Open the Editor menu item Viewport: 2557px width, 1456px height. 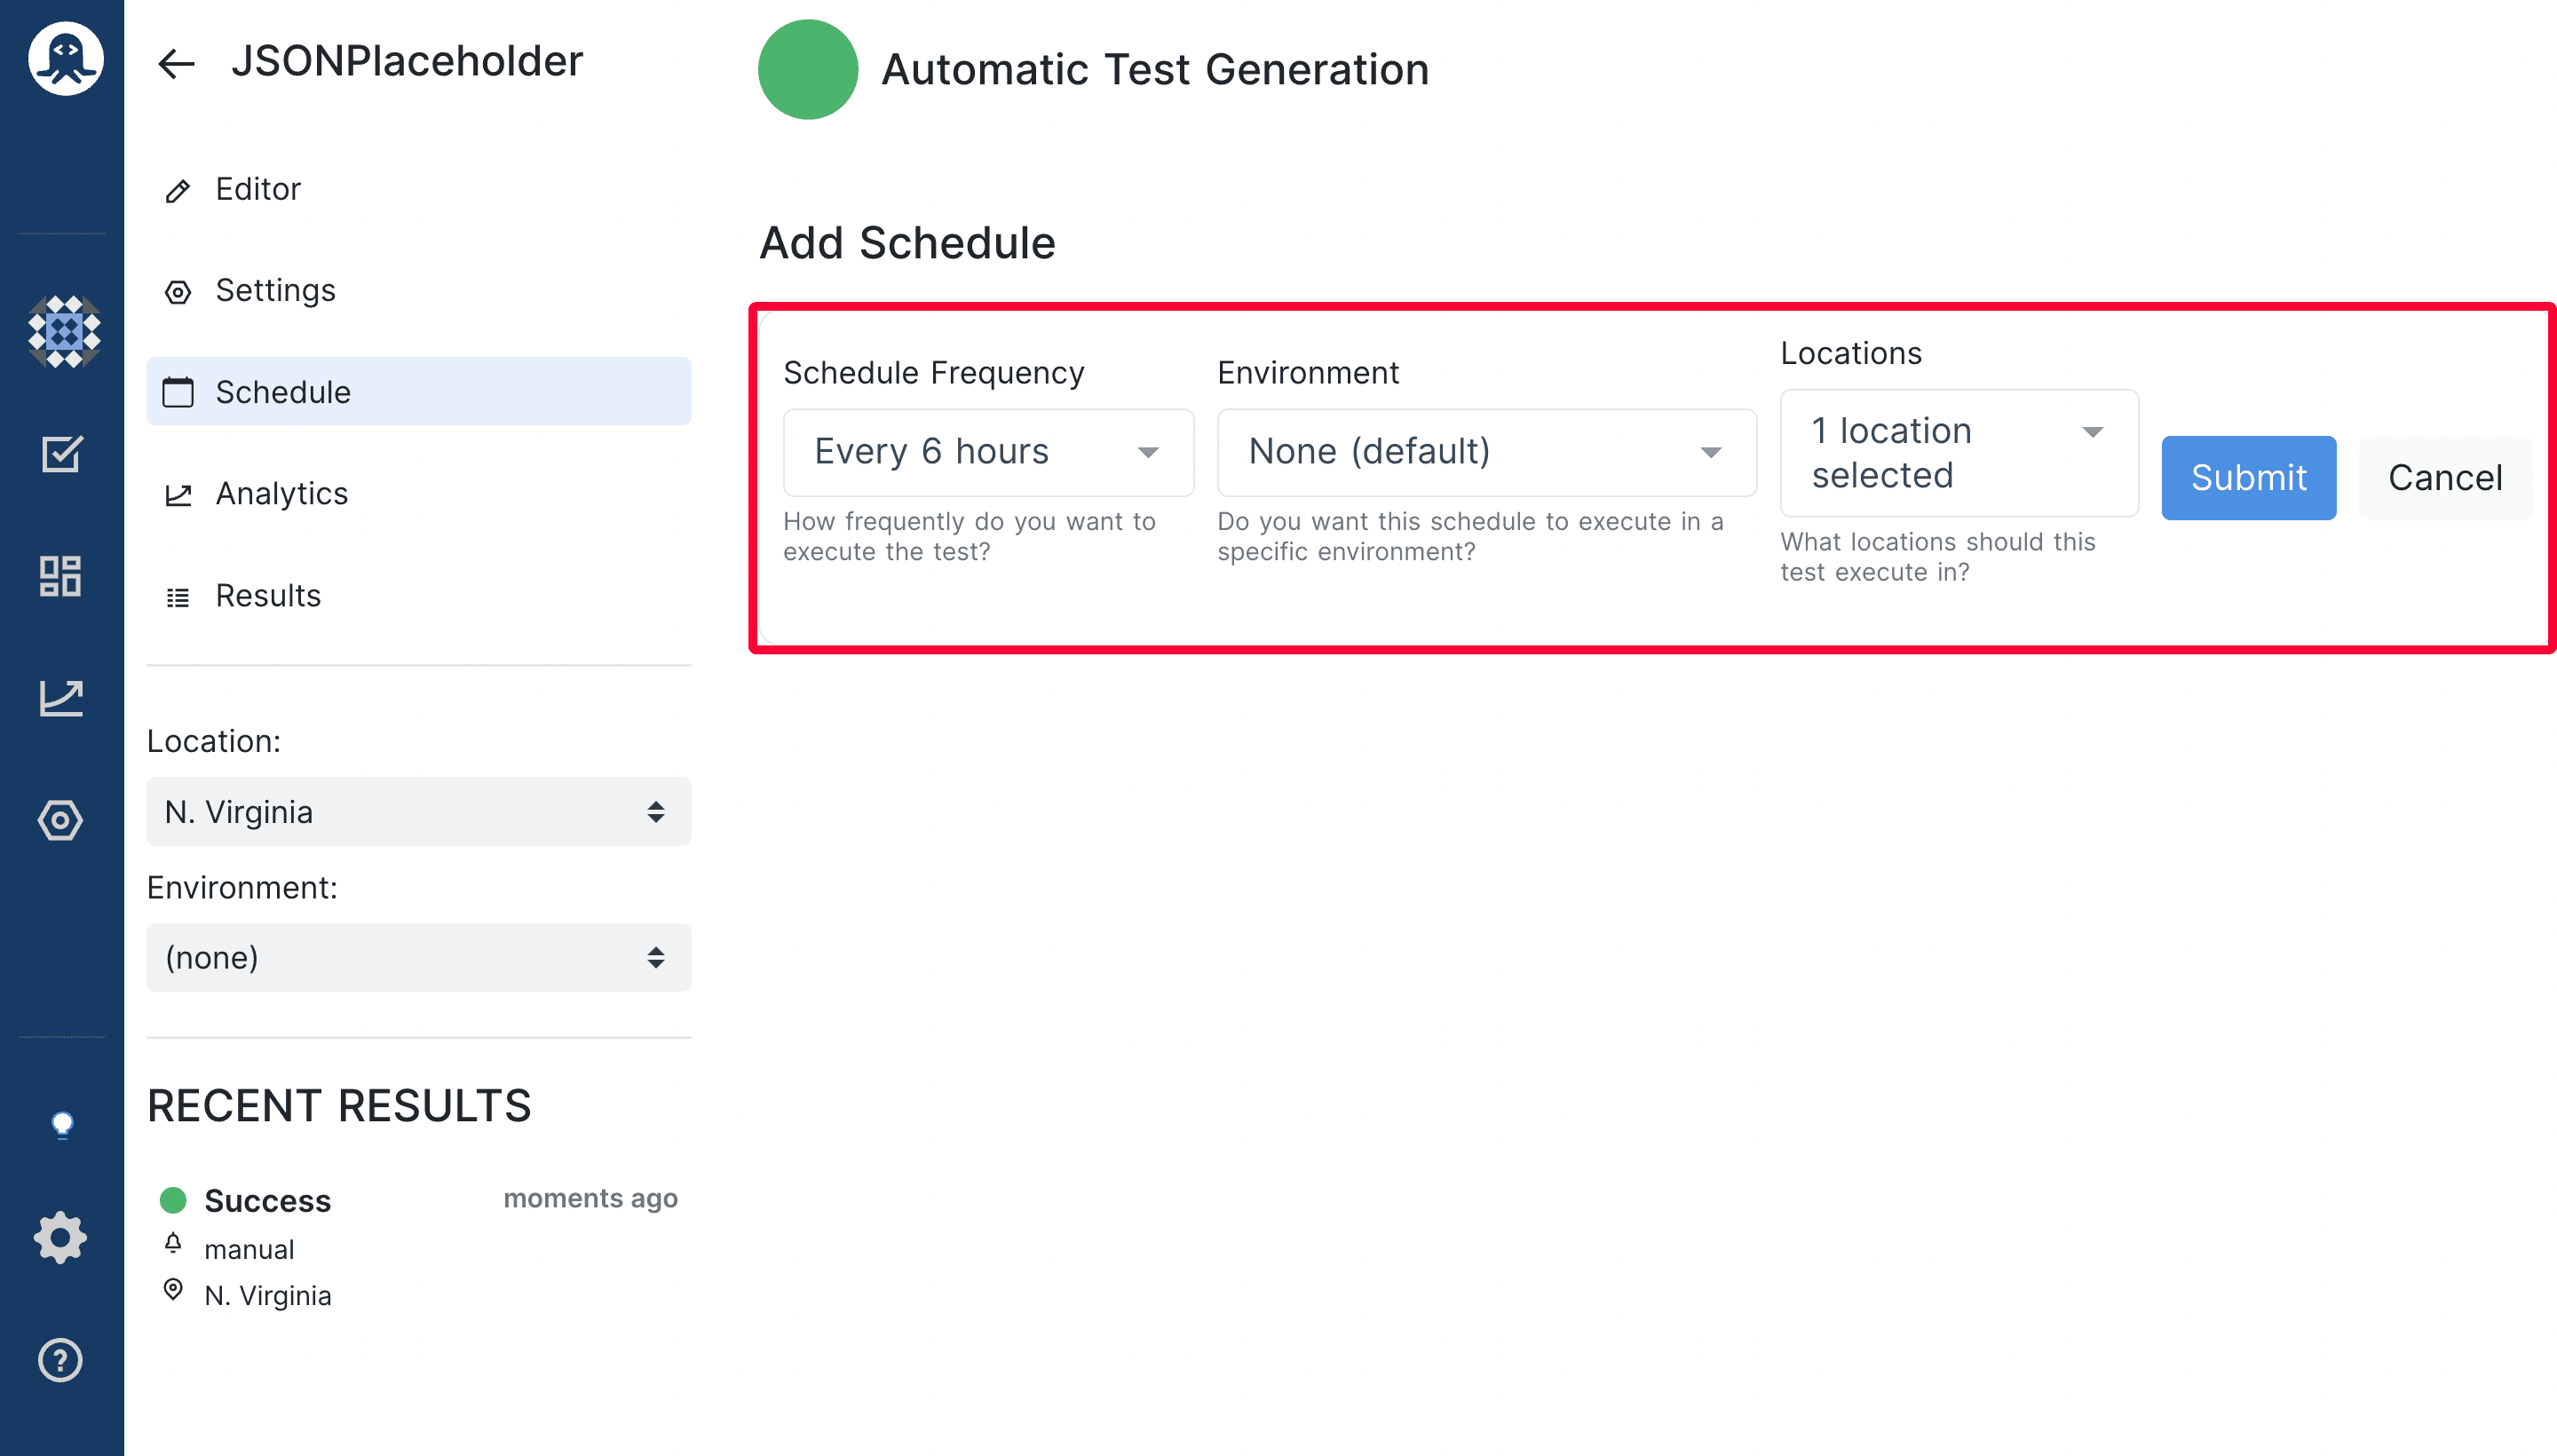pos(419,189)
